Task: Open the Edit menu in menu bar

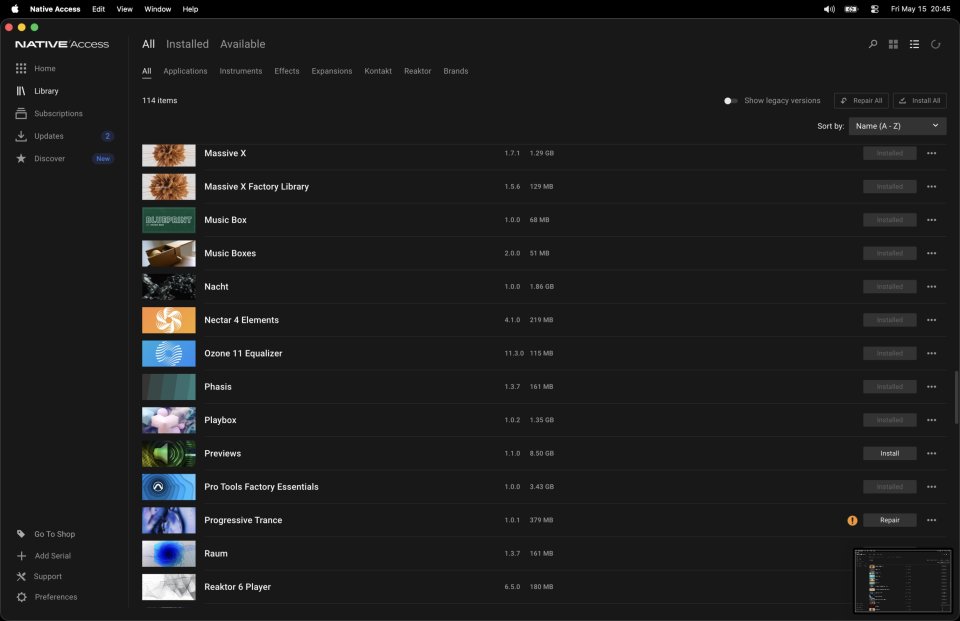Action: coord(99,9)
